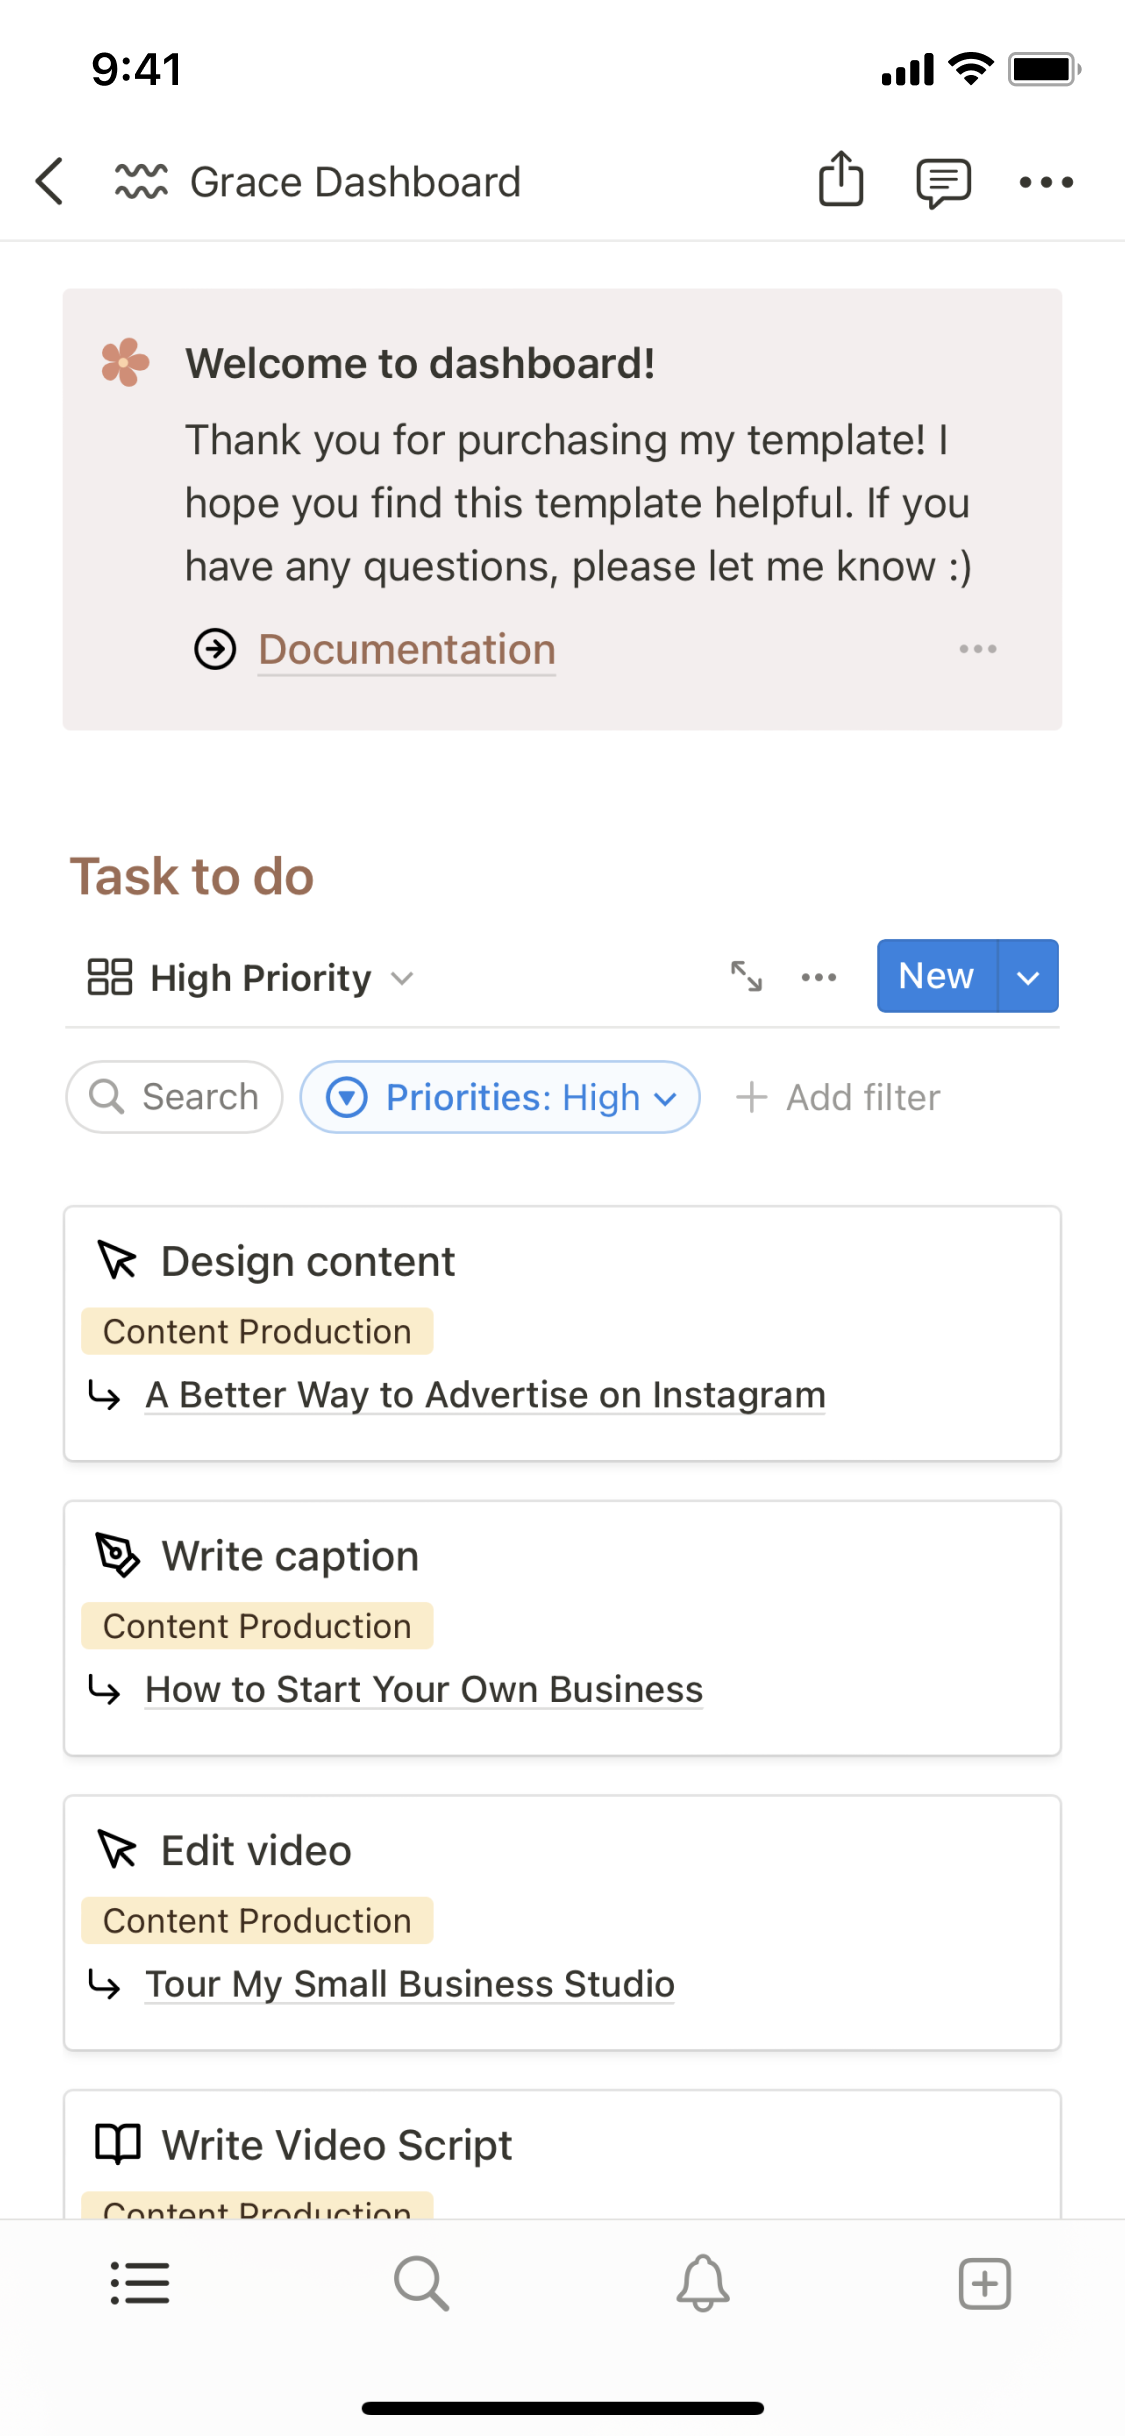This screenshot has width=1125, height=2436.
Task: Open notifications bell icon
Action: pyautogui.click(x=703, y=2284)
